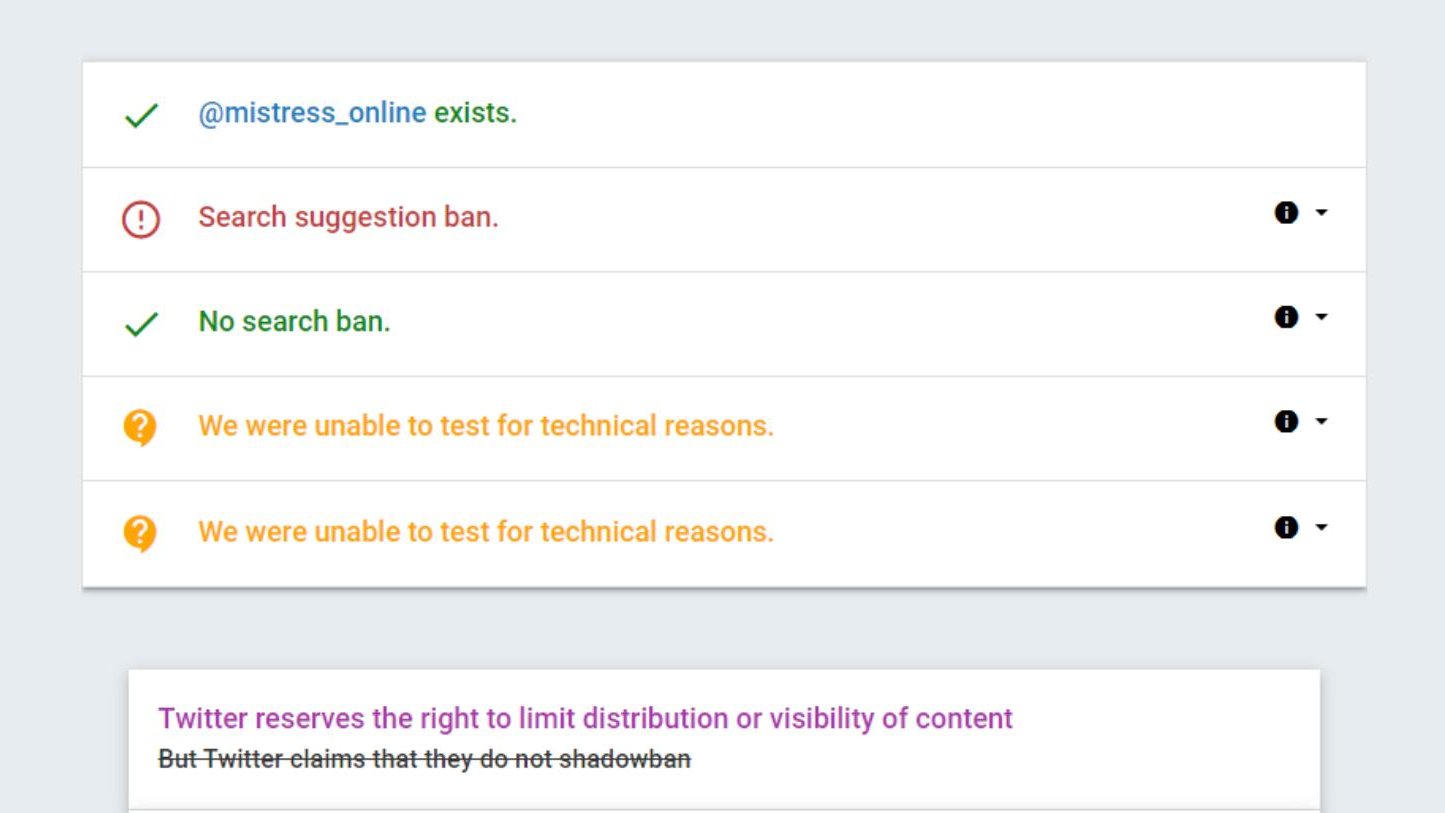The image size is (1445, 813).
Task: Click the green checkmark next to No search ban
Action: [141, 324]
